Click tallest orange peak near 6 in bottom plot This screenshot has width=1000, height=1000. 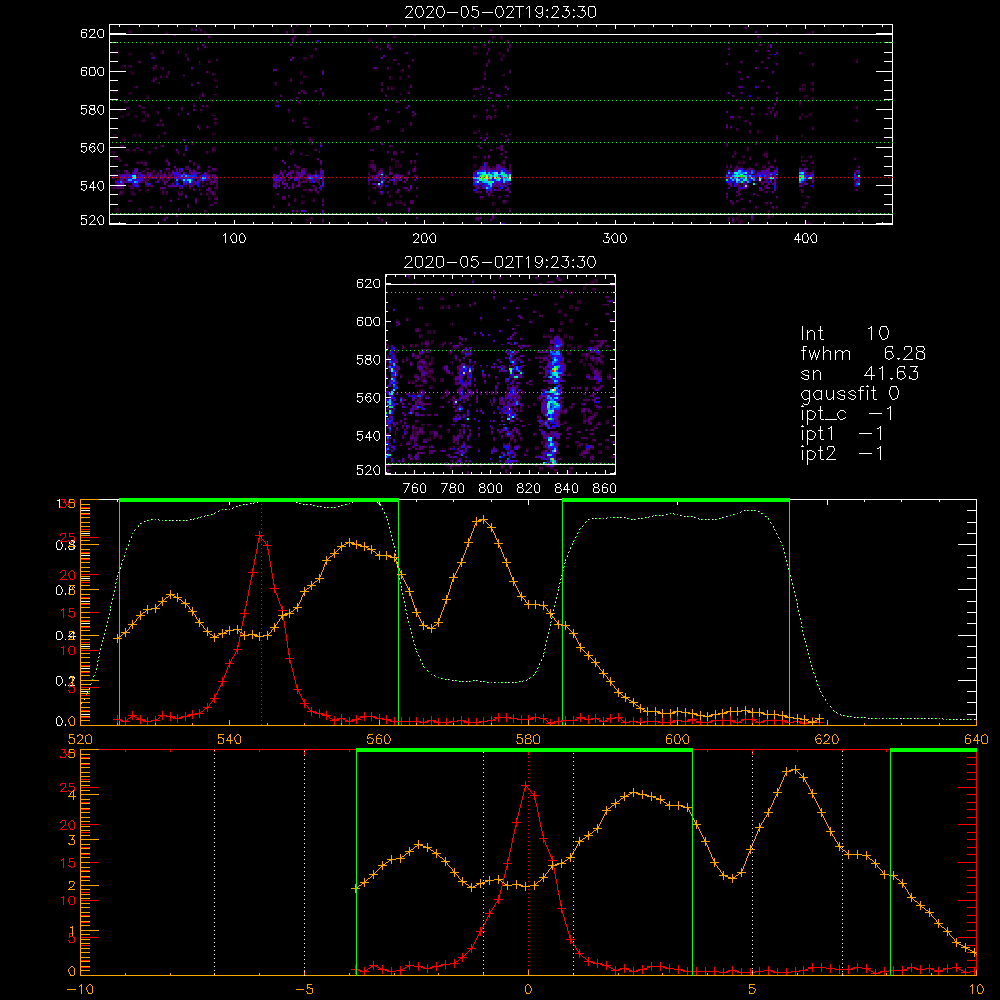pos(795,770)
